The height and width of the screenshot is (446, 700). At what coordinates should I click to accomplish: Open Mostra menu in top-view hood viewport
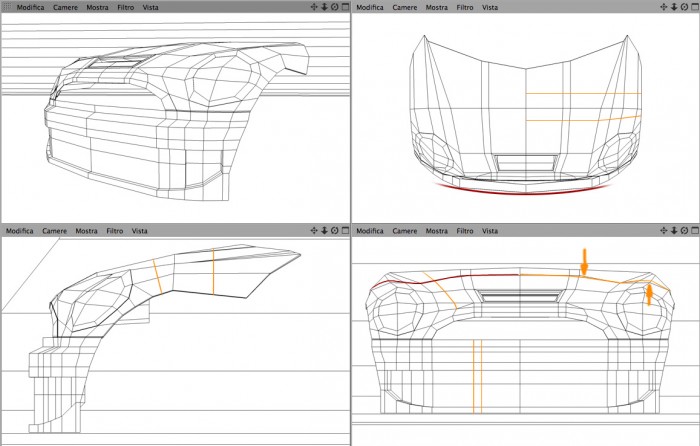coord(437,8)
